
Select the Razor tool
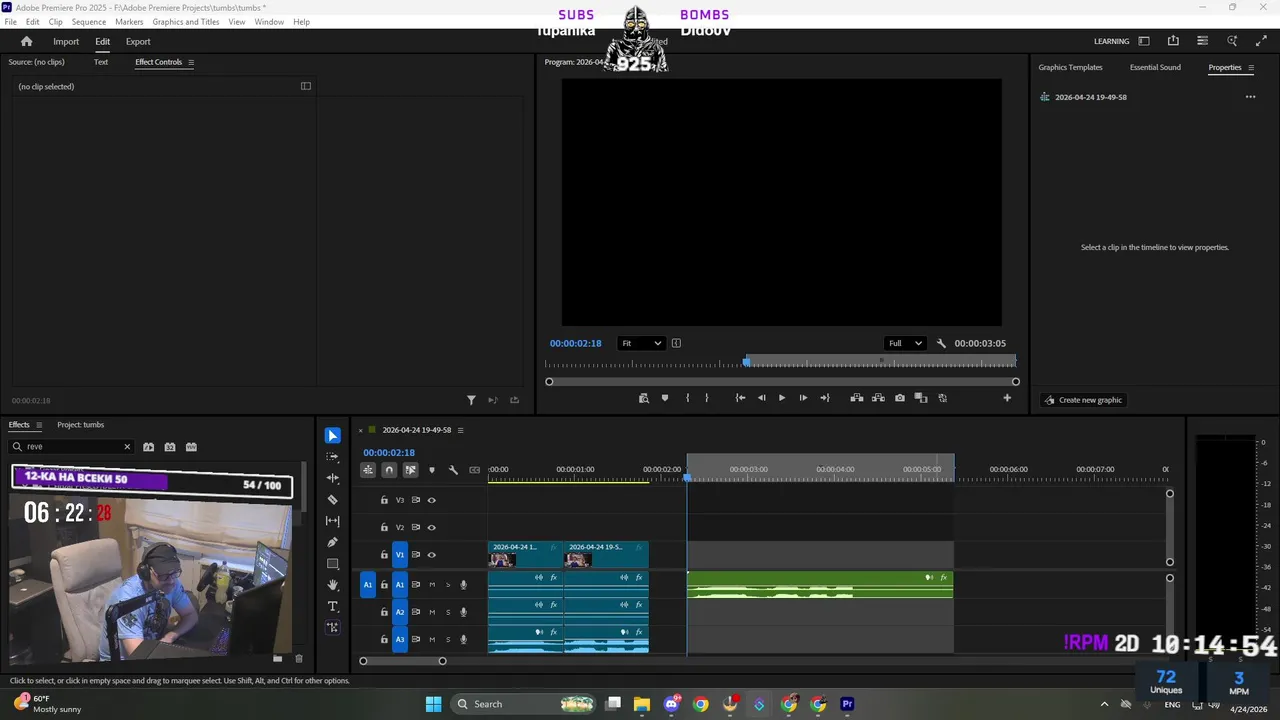333,500
